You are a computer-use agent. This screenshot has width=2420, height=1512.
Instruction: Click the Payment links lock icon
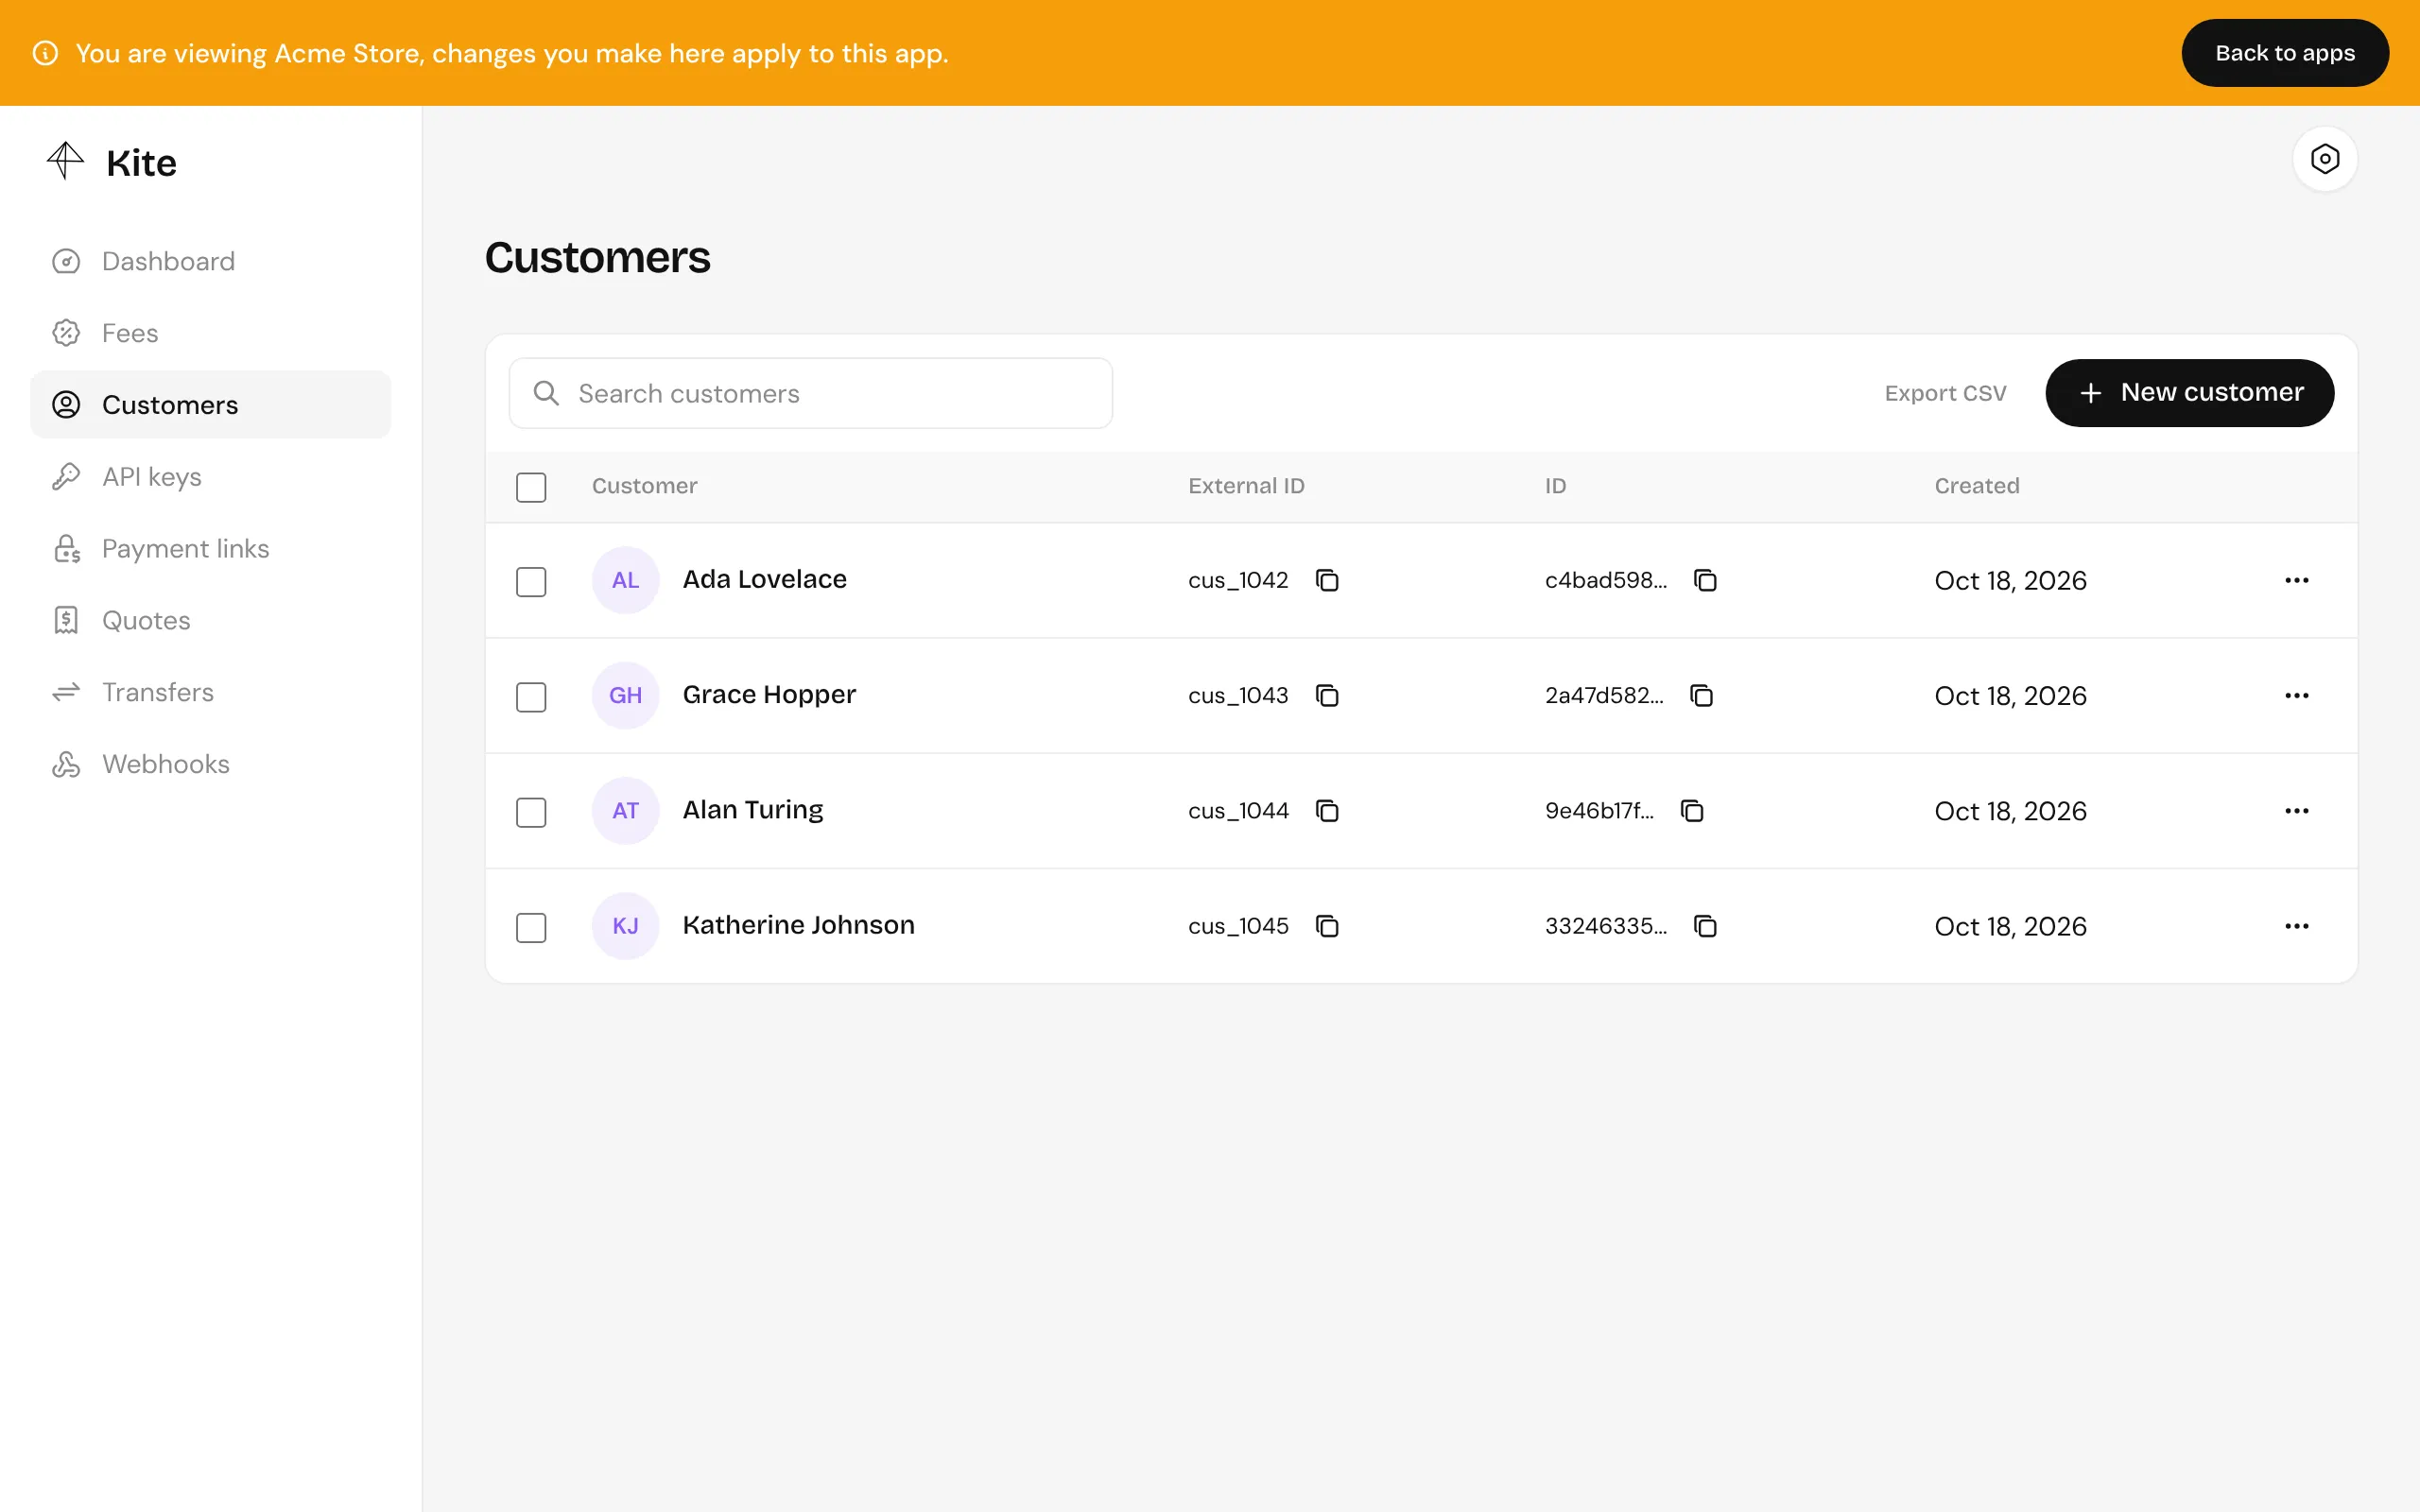coord(66,549)
